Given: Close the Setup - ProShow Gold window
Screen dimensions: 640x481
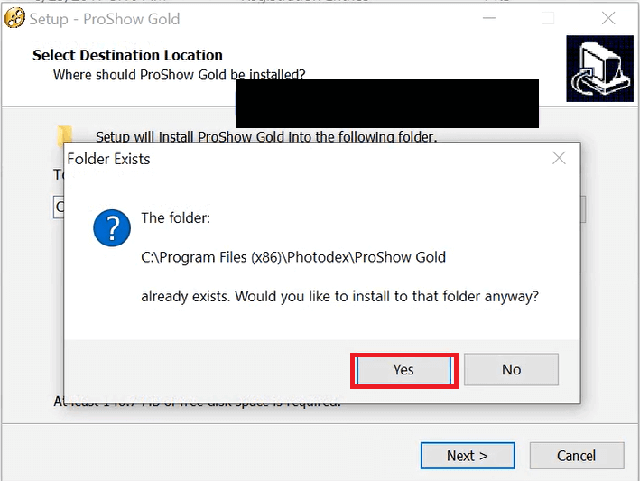Looking at the screenshot, I should click(x=609, y=18).
